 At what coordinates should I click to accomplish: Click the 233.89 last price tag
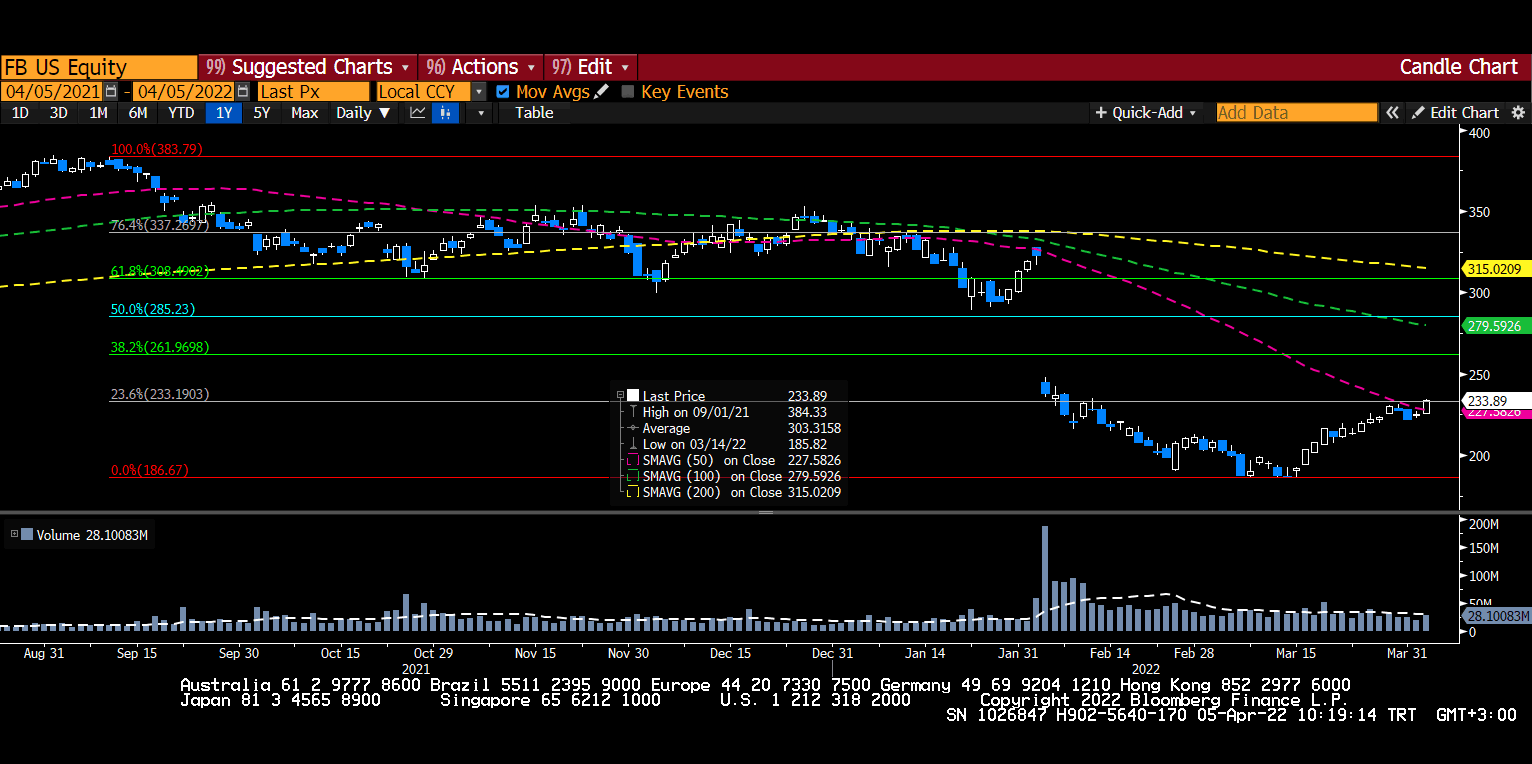tap(1495, 400)
